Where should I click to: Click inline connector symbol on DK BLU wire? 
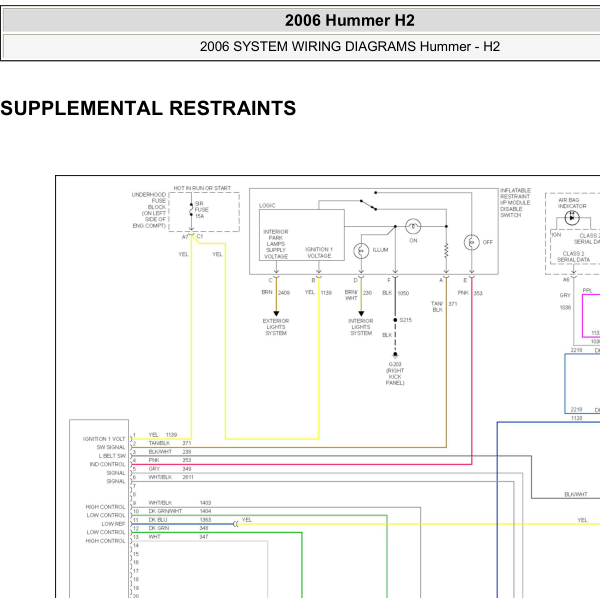[236, 524]
